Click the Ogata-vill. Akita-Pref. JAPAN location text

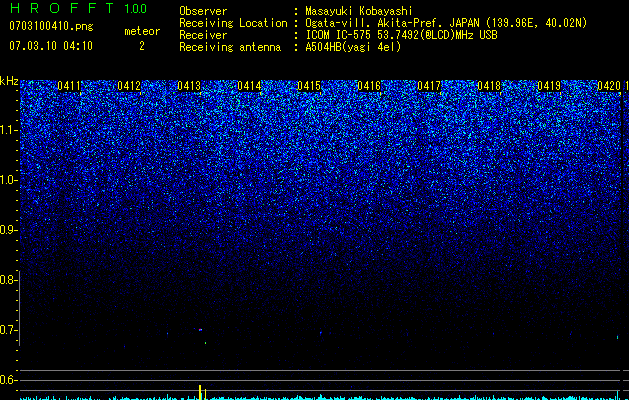(446, 23)
